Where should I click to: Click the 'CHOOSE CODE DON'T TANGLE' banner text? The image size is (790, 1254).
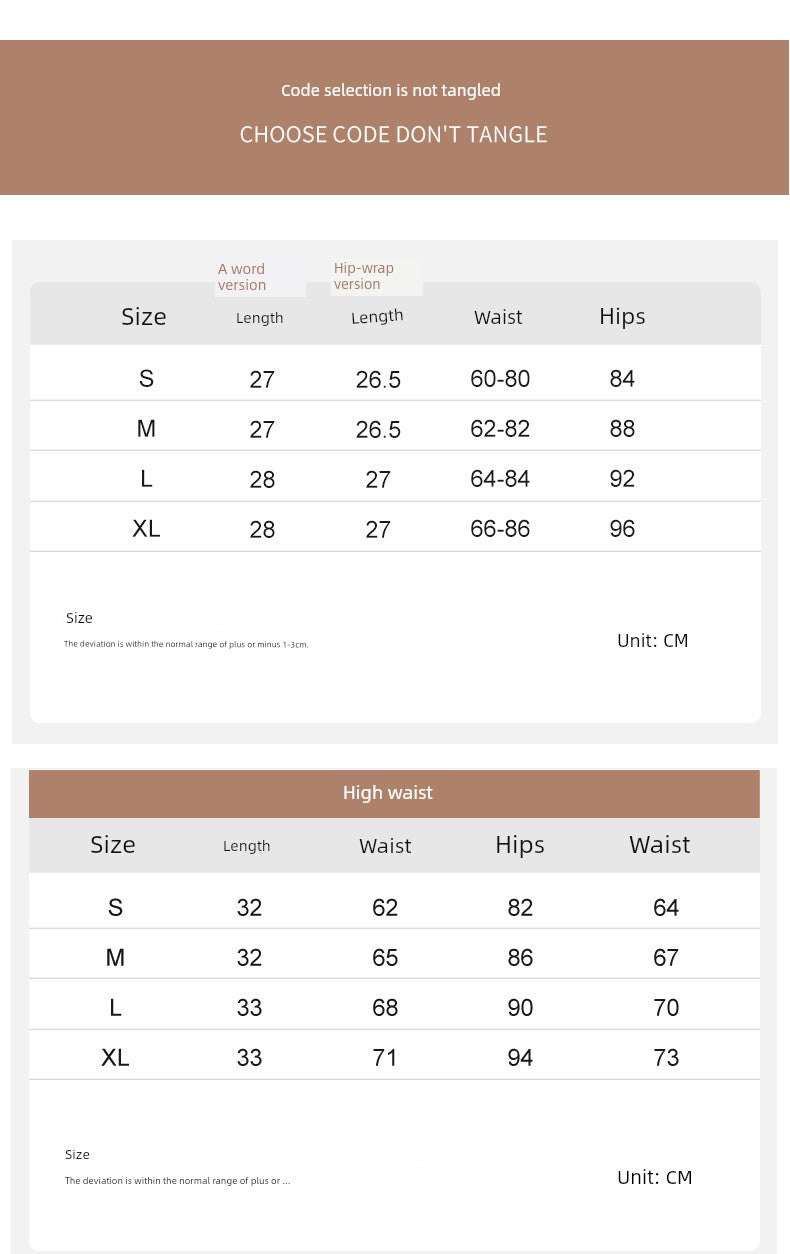tap(393, 135)
